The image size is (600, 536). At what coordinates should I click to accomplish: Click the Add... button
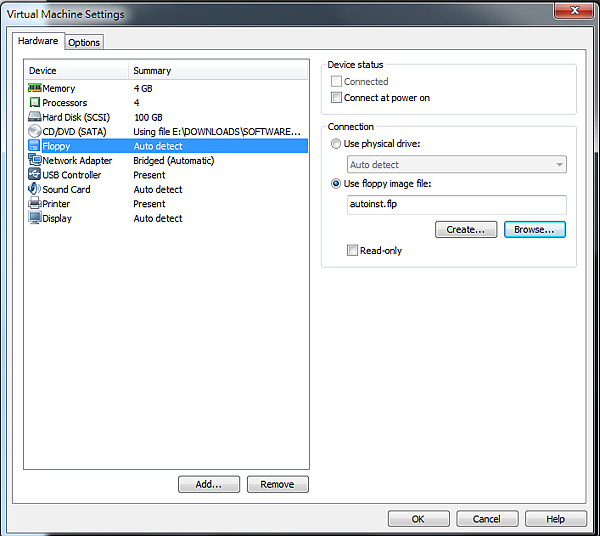click(209, 484)
